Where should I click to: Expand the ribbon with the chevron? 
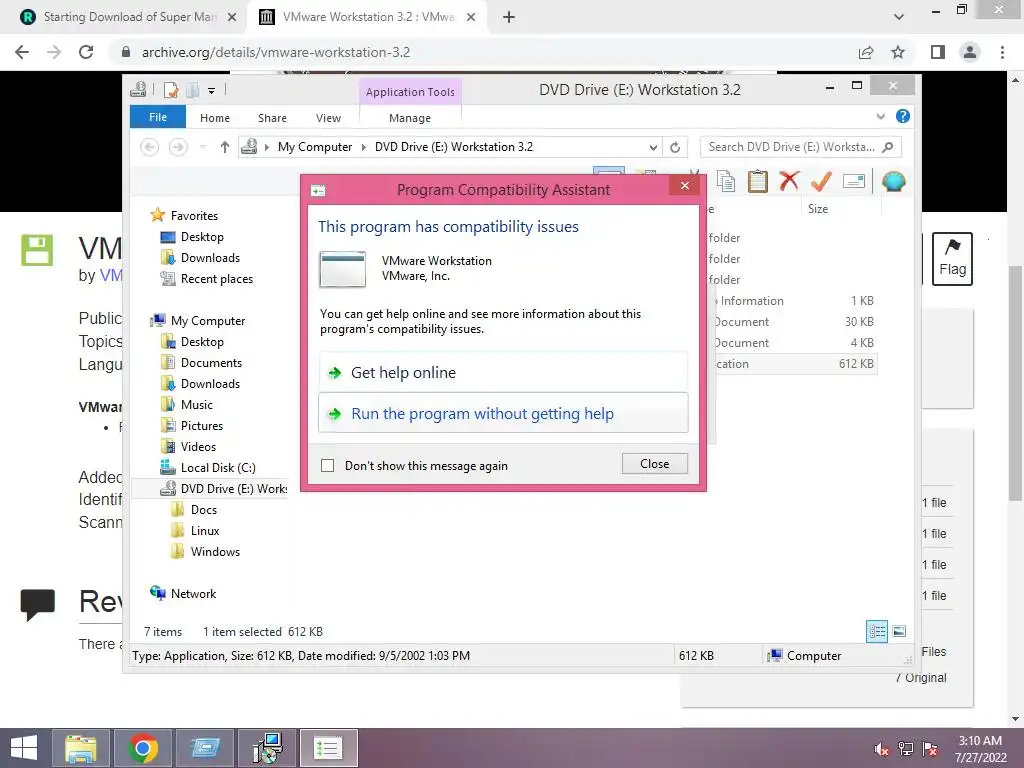pyautogui.click(x=880, y=116)
